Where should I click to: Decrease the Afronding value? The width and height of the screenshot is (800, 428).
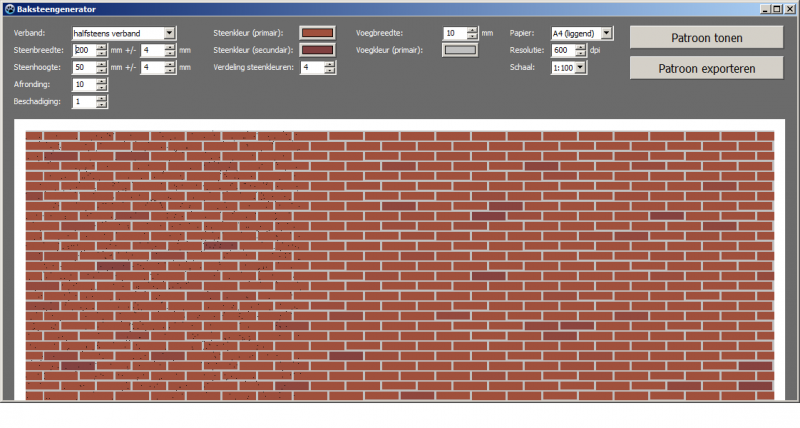tap(102, 87)
